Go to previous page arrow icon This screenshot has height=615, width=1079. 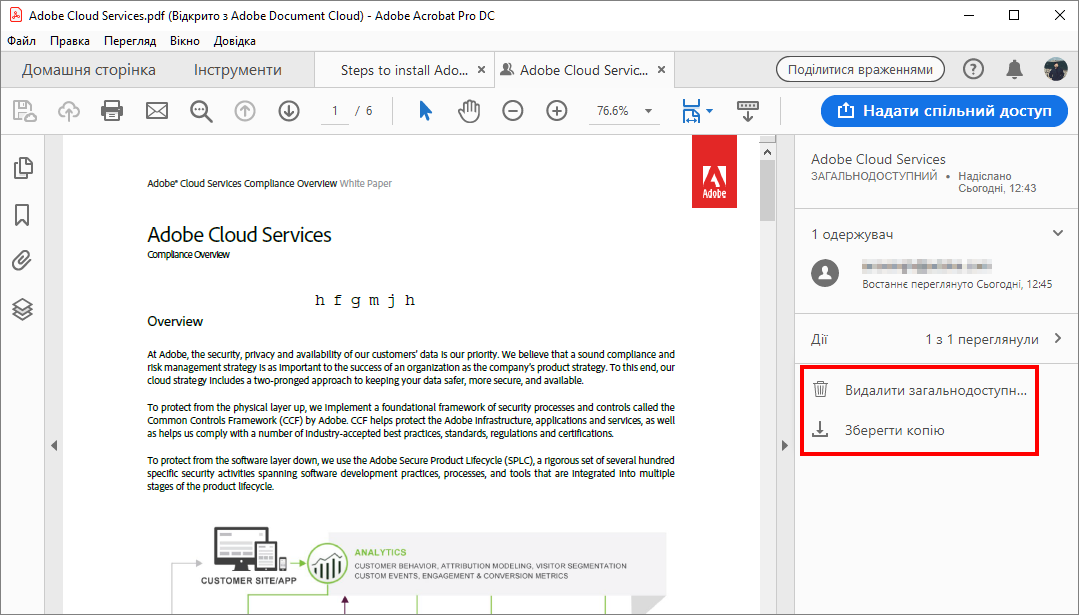click(x=245, y=111)
